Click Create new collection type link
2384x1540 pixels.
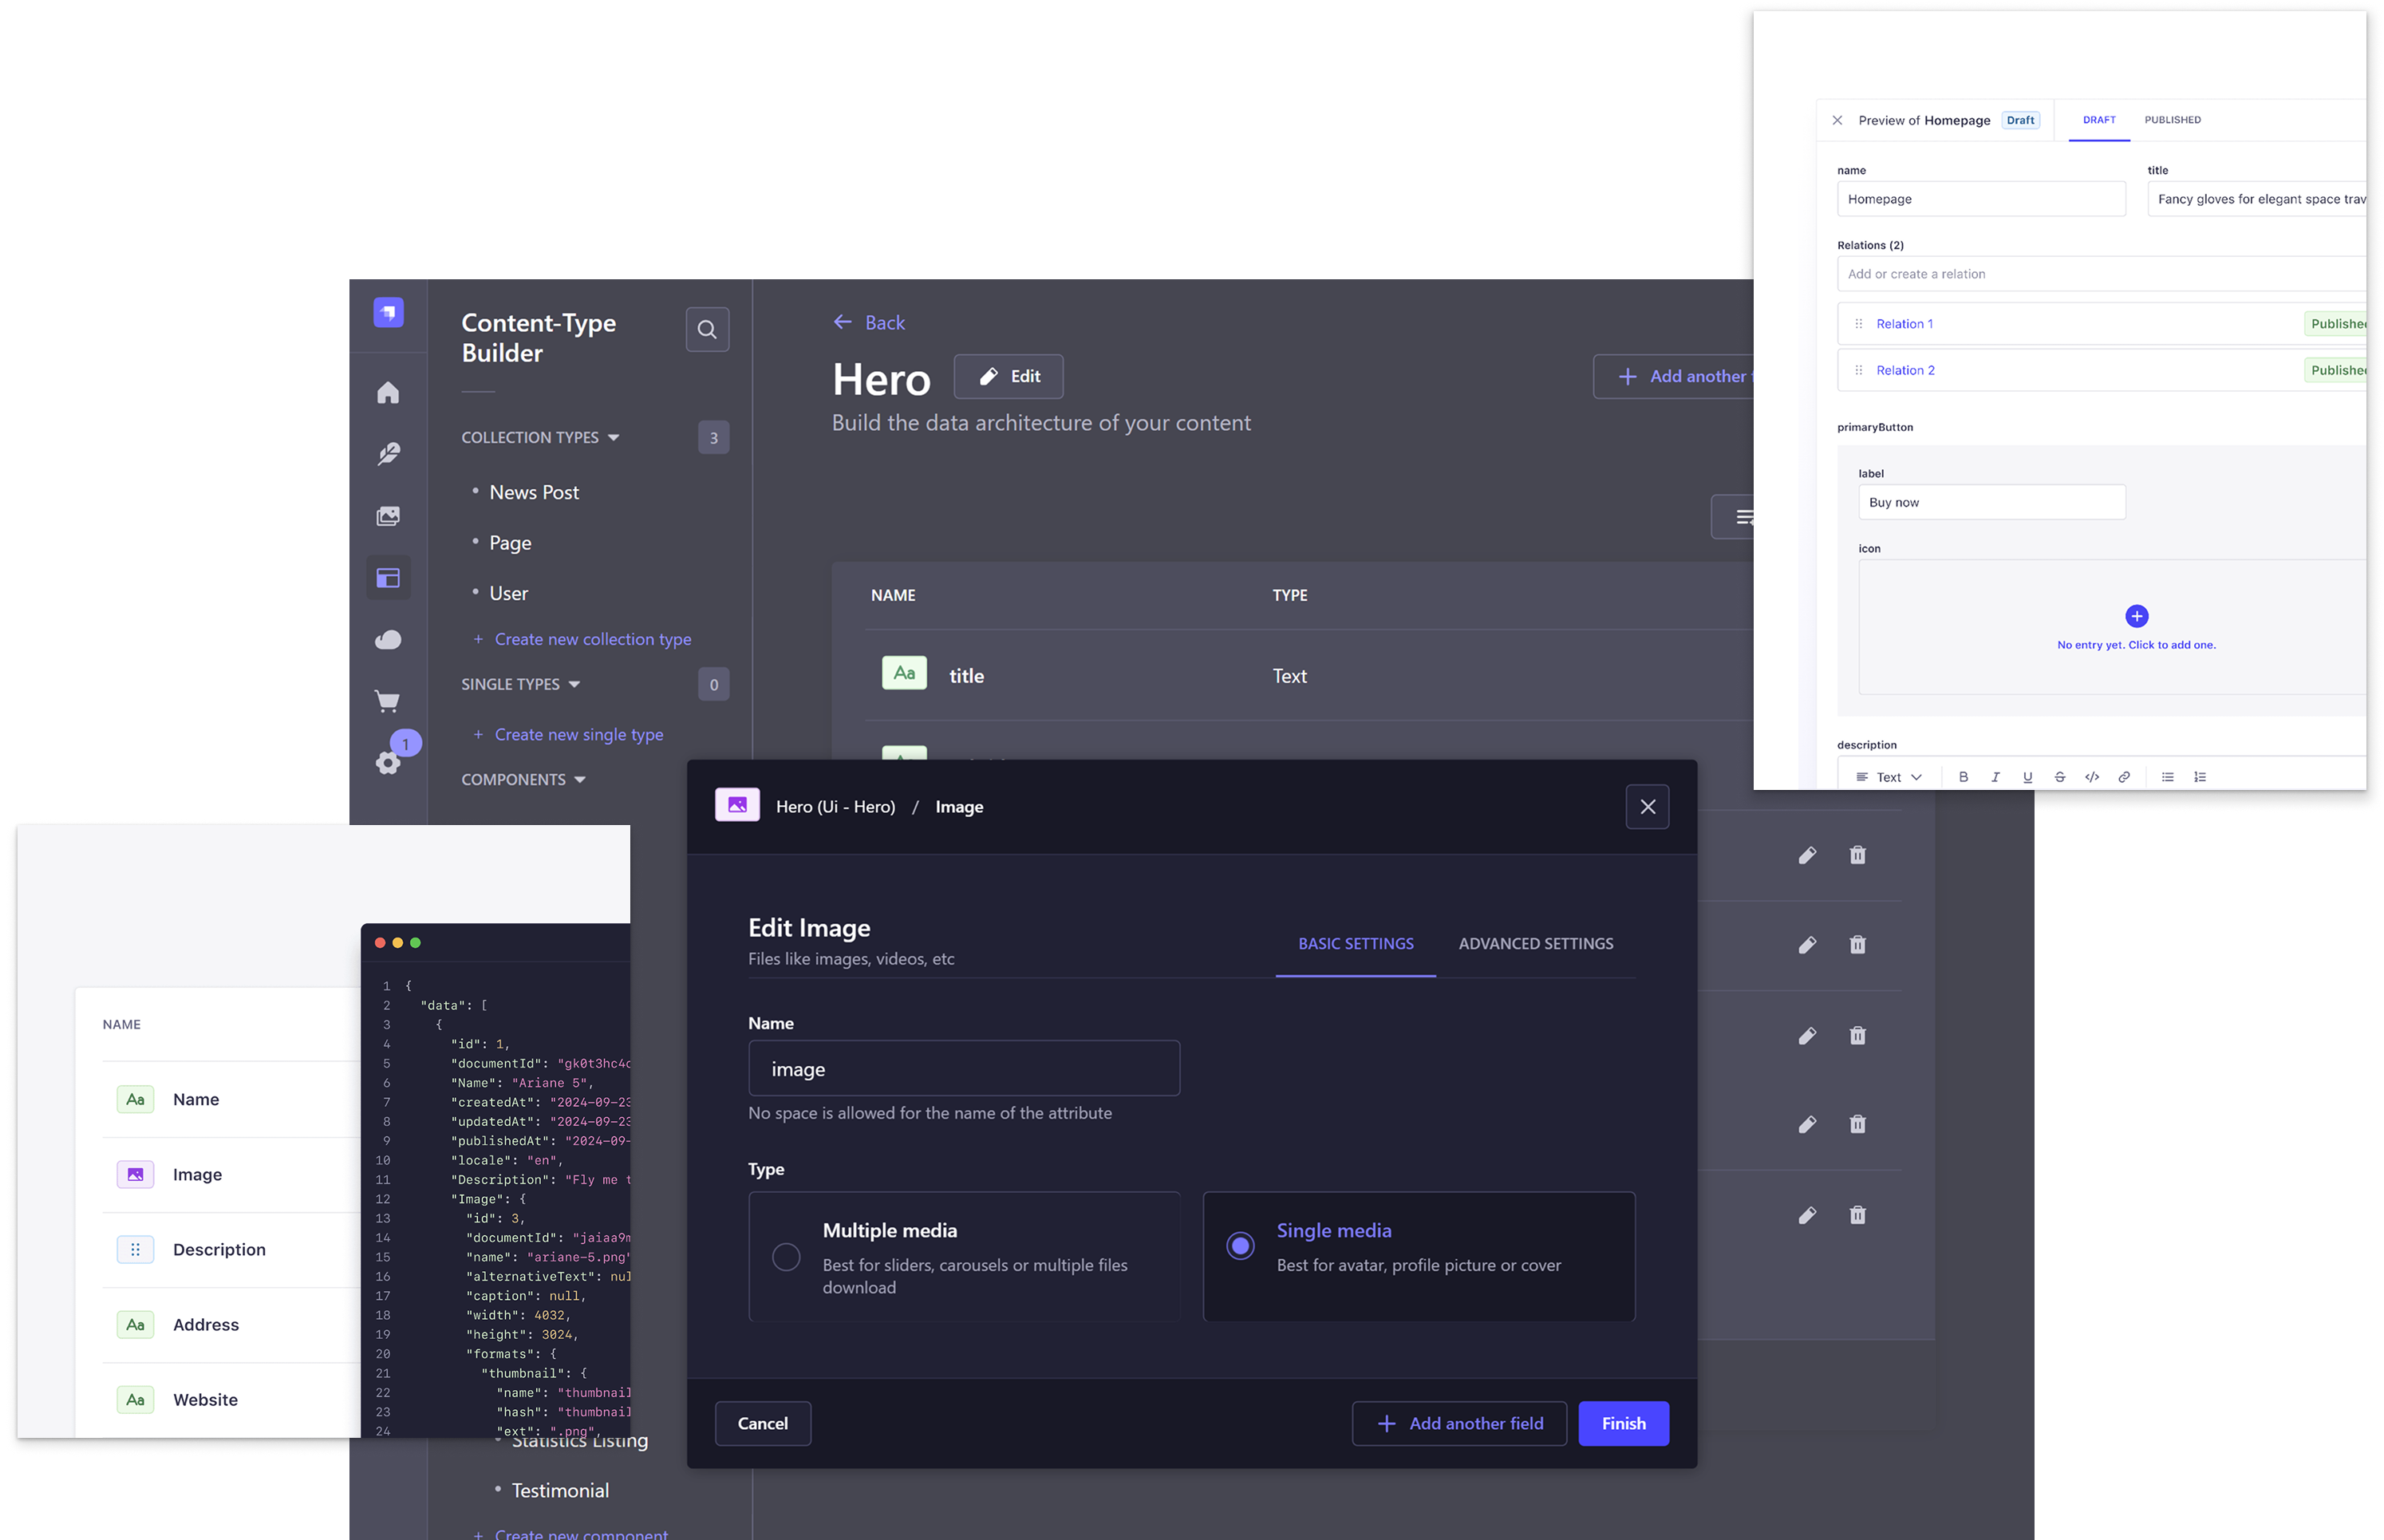(592, 639)
